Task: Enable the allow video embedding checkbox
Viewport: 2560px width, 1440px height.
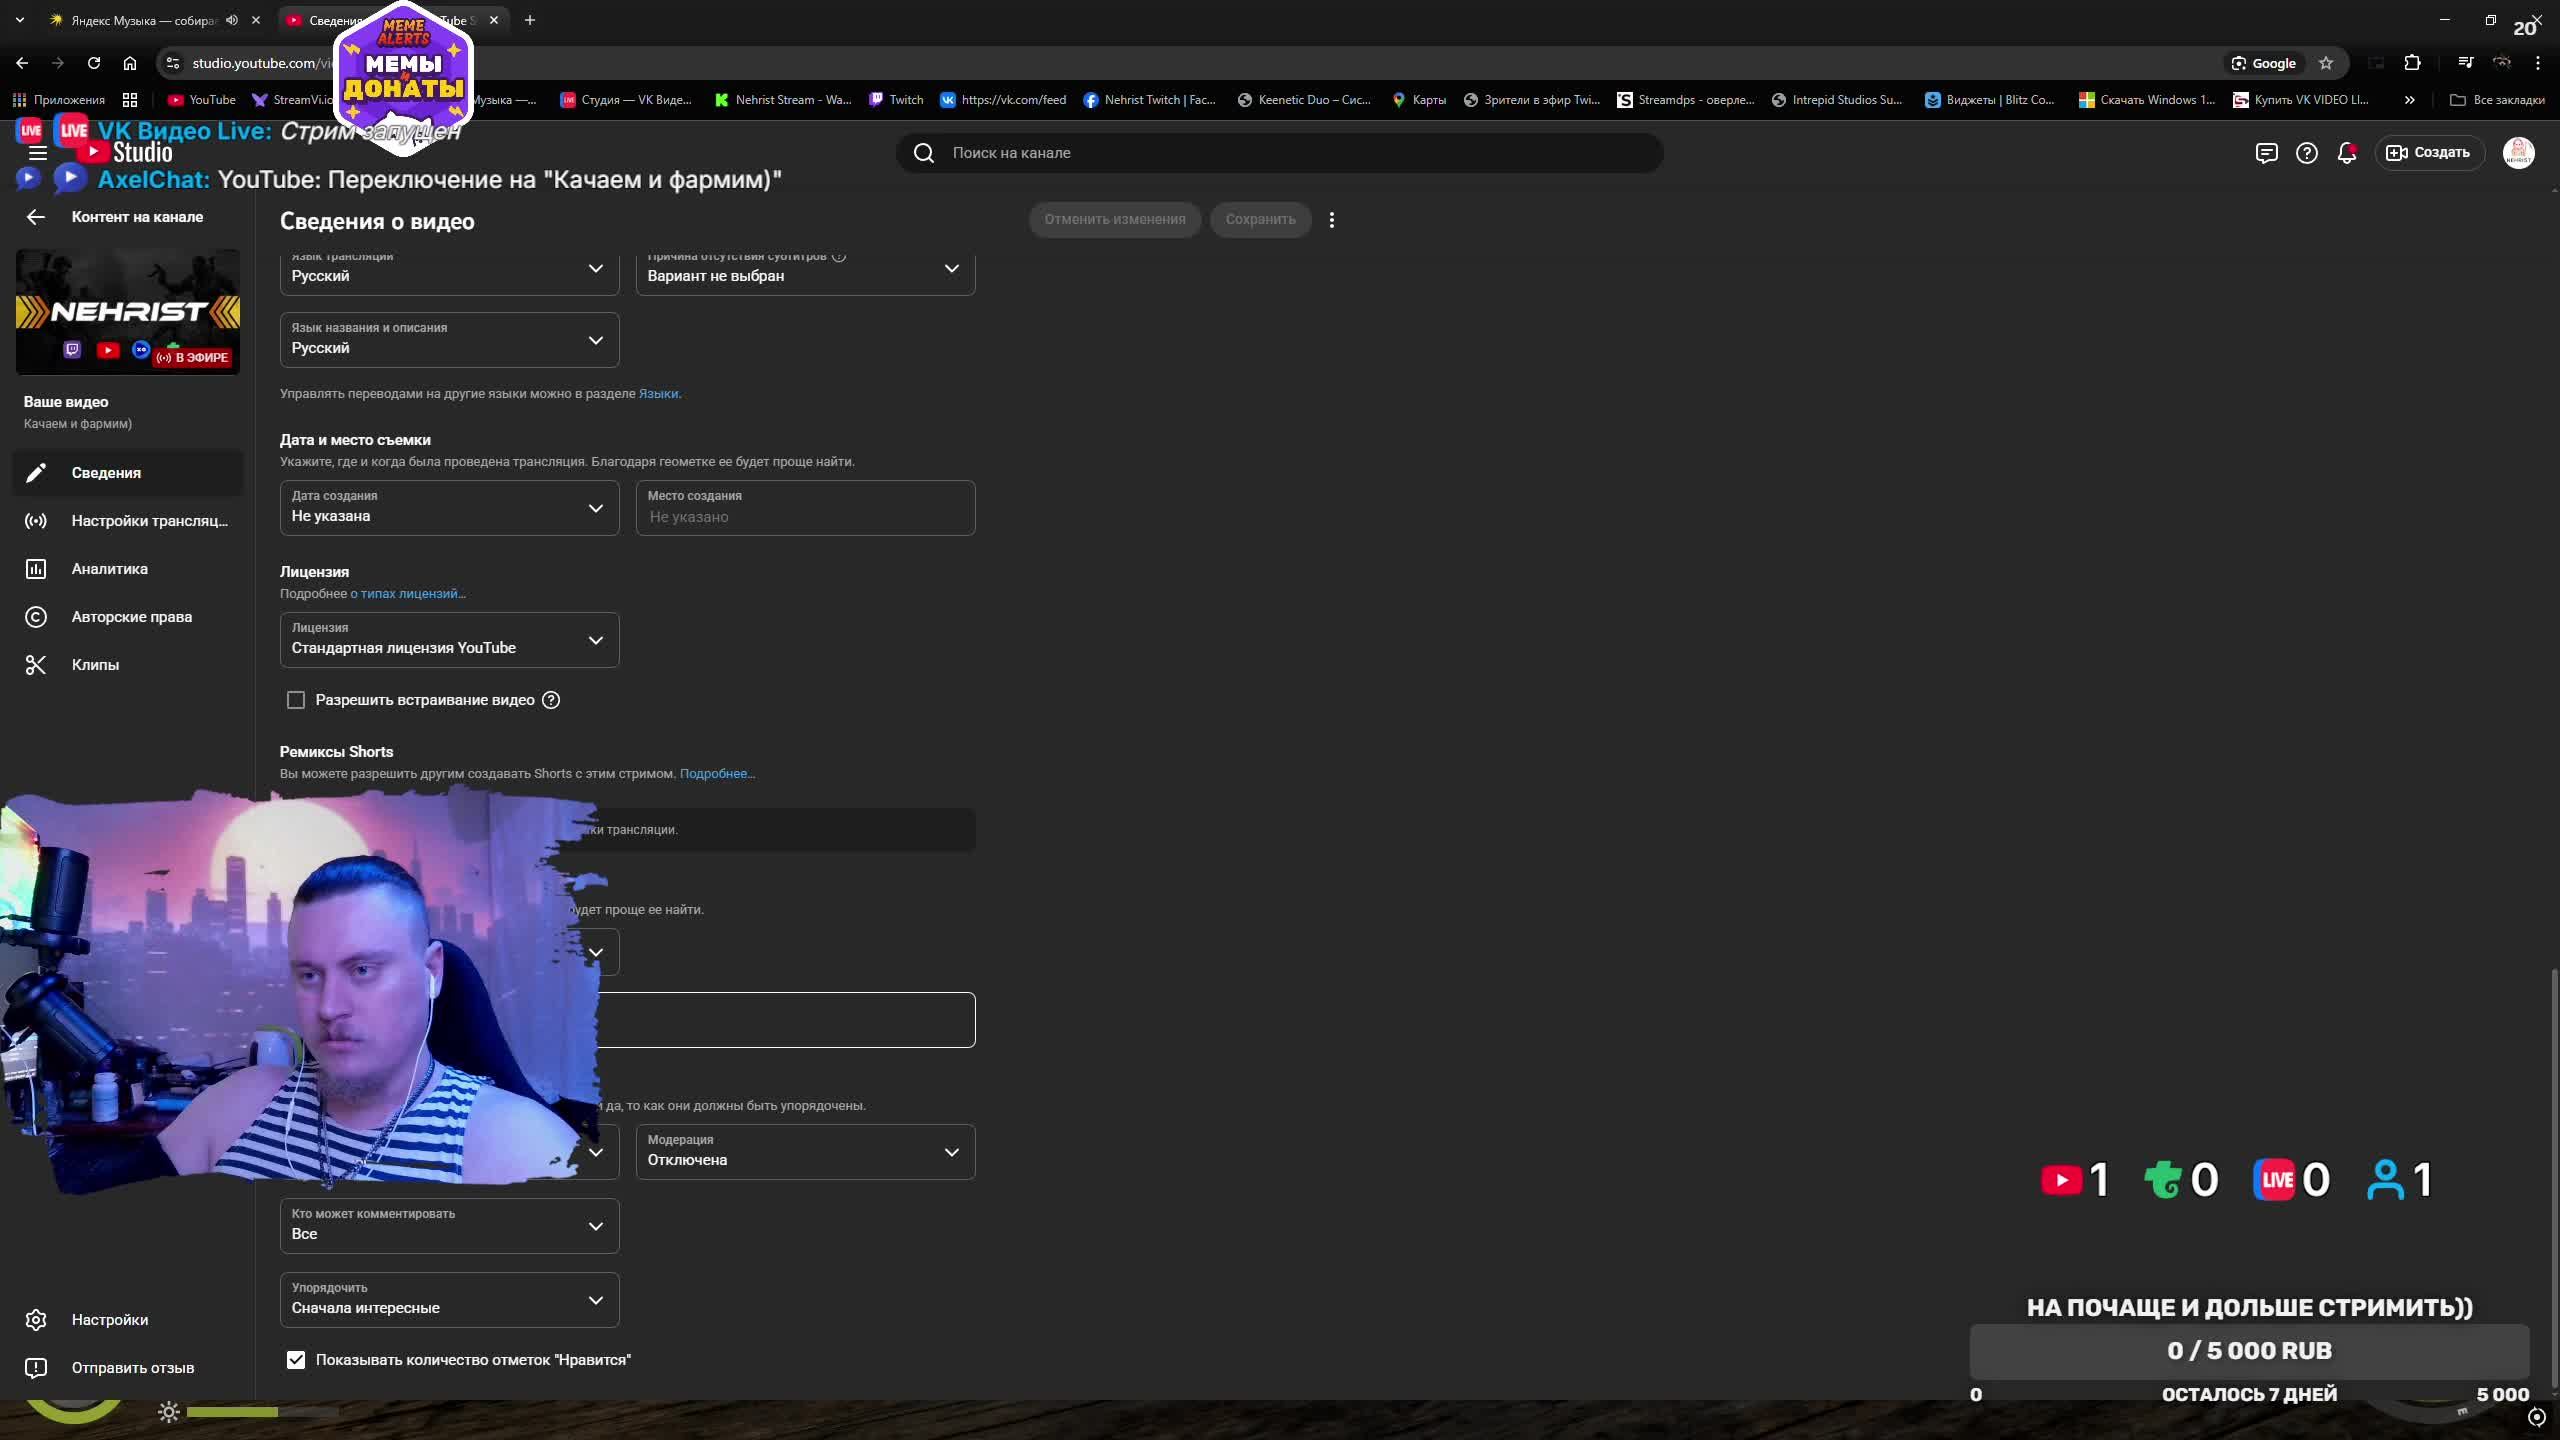Action: [x=296, y=700]
